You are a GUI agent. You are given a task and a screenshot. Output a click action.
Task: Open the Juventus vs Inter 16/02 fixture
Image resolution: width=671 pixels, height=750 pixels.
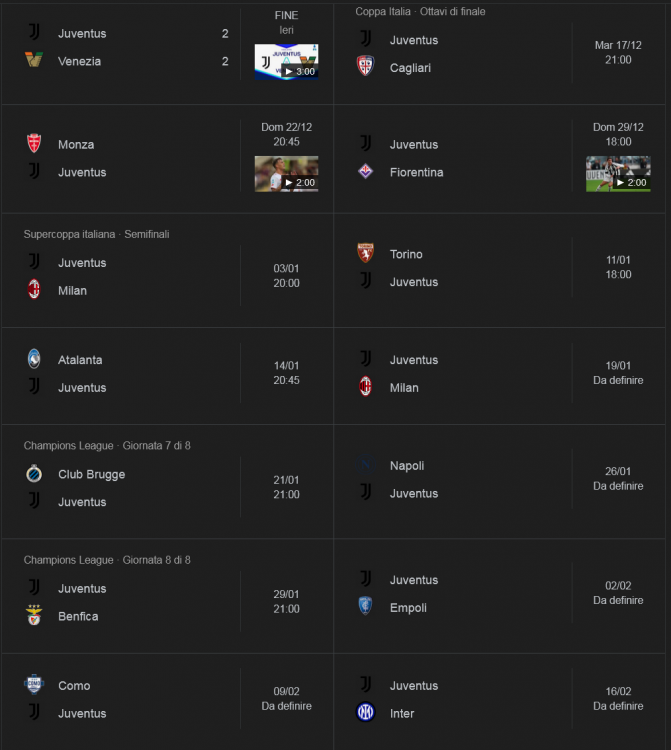click(x=499, y=699)
